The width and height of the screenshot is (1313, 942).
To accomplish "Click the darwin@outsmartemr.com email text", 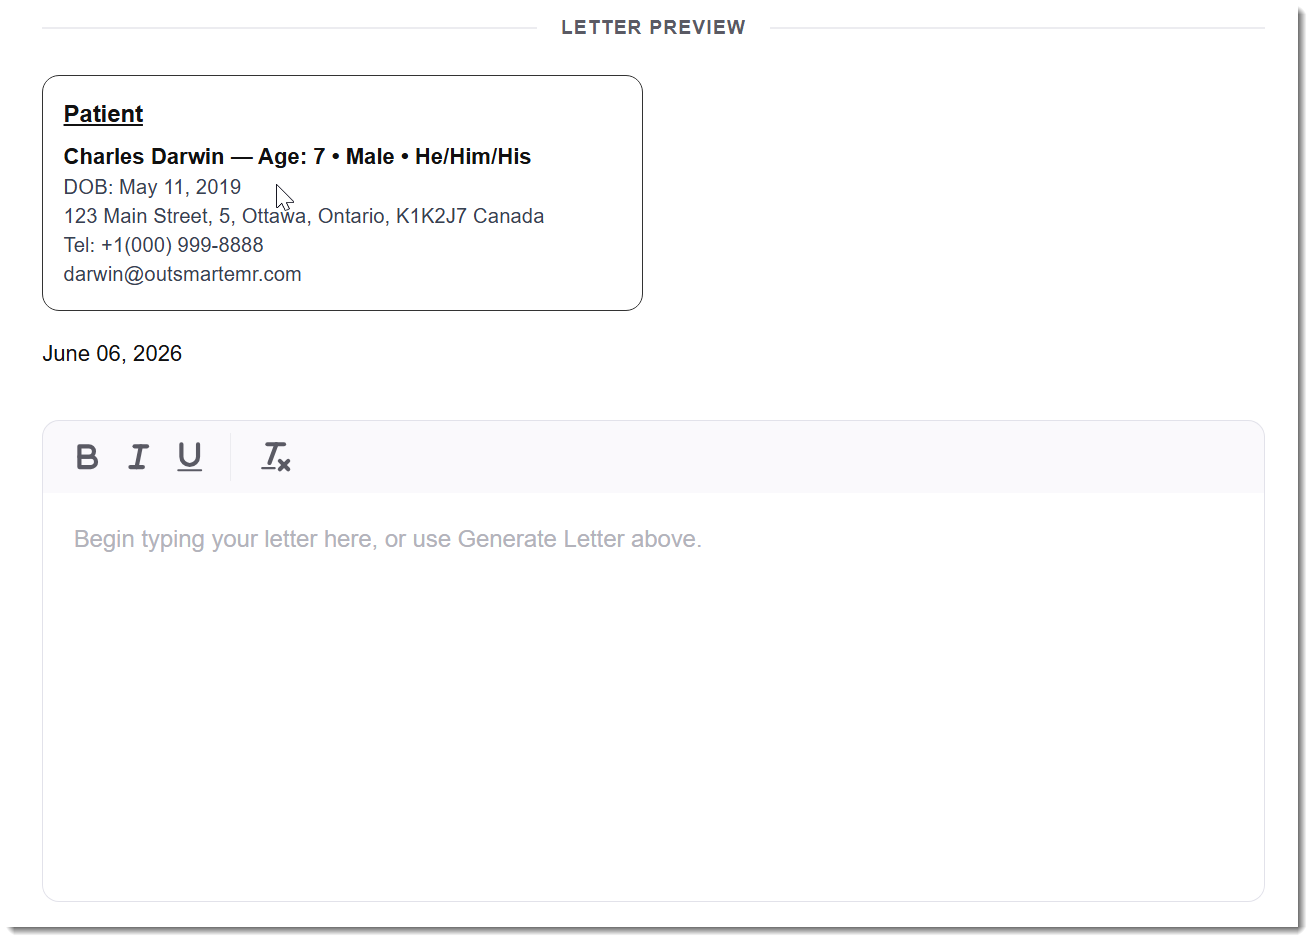I will 183,274.
